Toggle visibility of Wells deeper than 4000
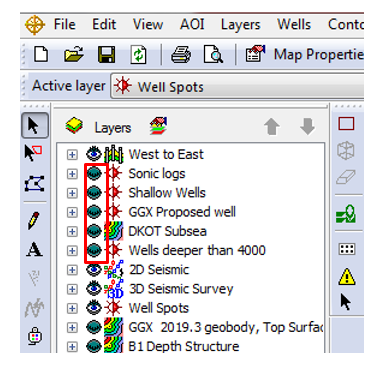 94,250
